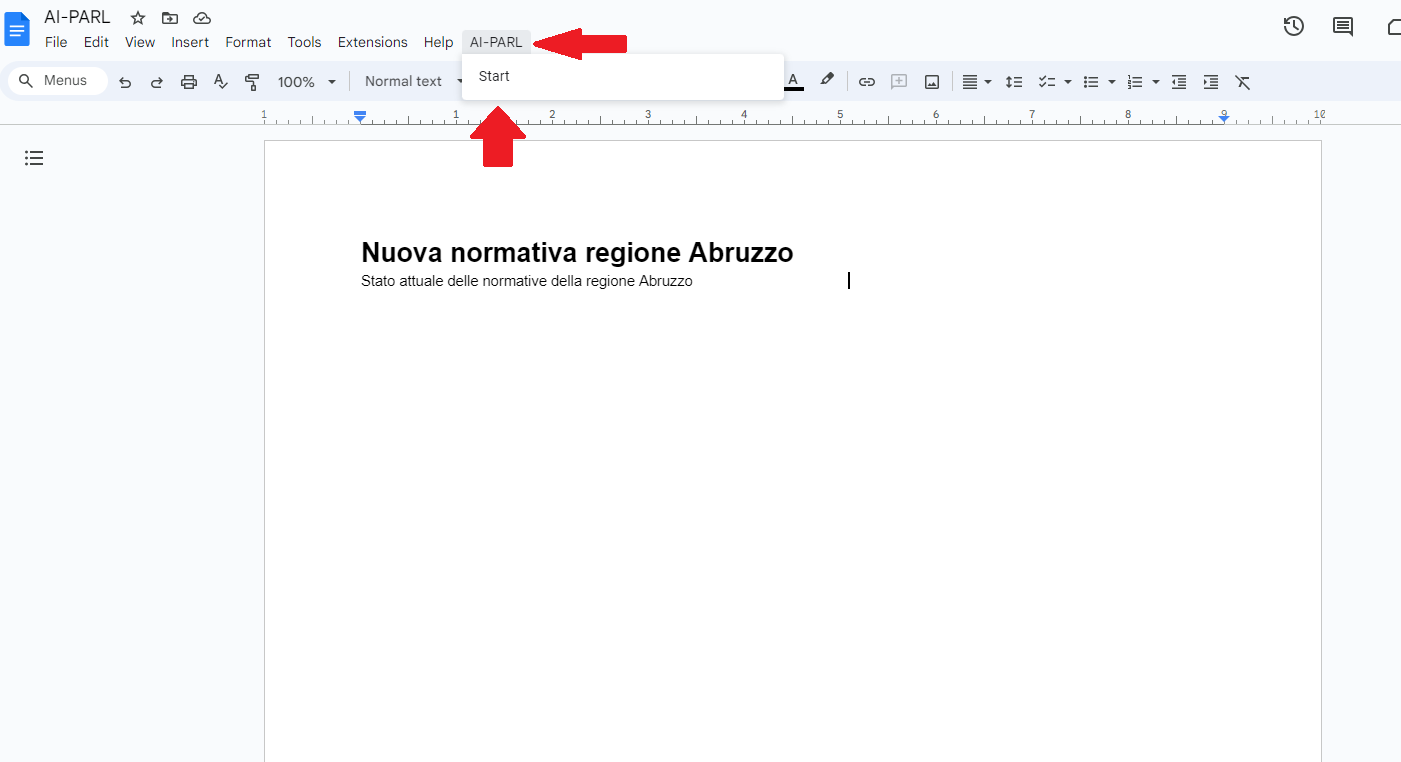Open the Extensions menu
This screenshot has width=1401, height=762.
[x=372, y=42]
